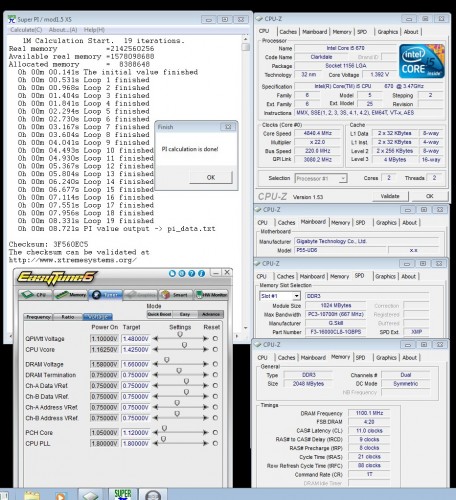This screenshot has height=500, width=456.
Task: Open the CPU tab in EasyTune6
Action: pyautogui.click(x=36, y=295)
